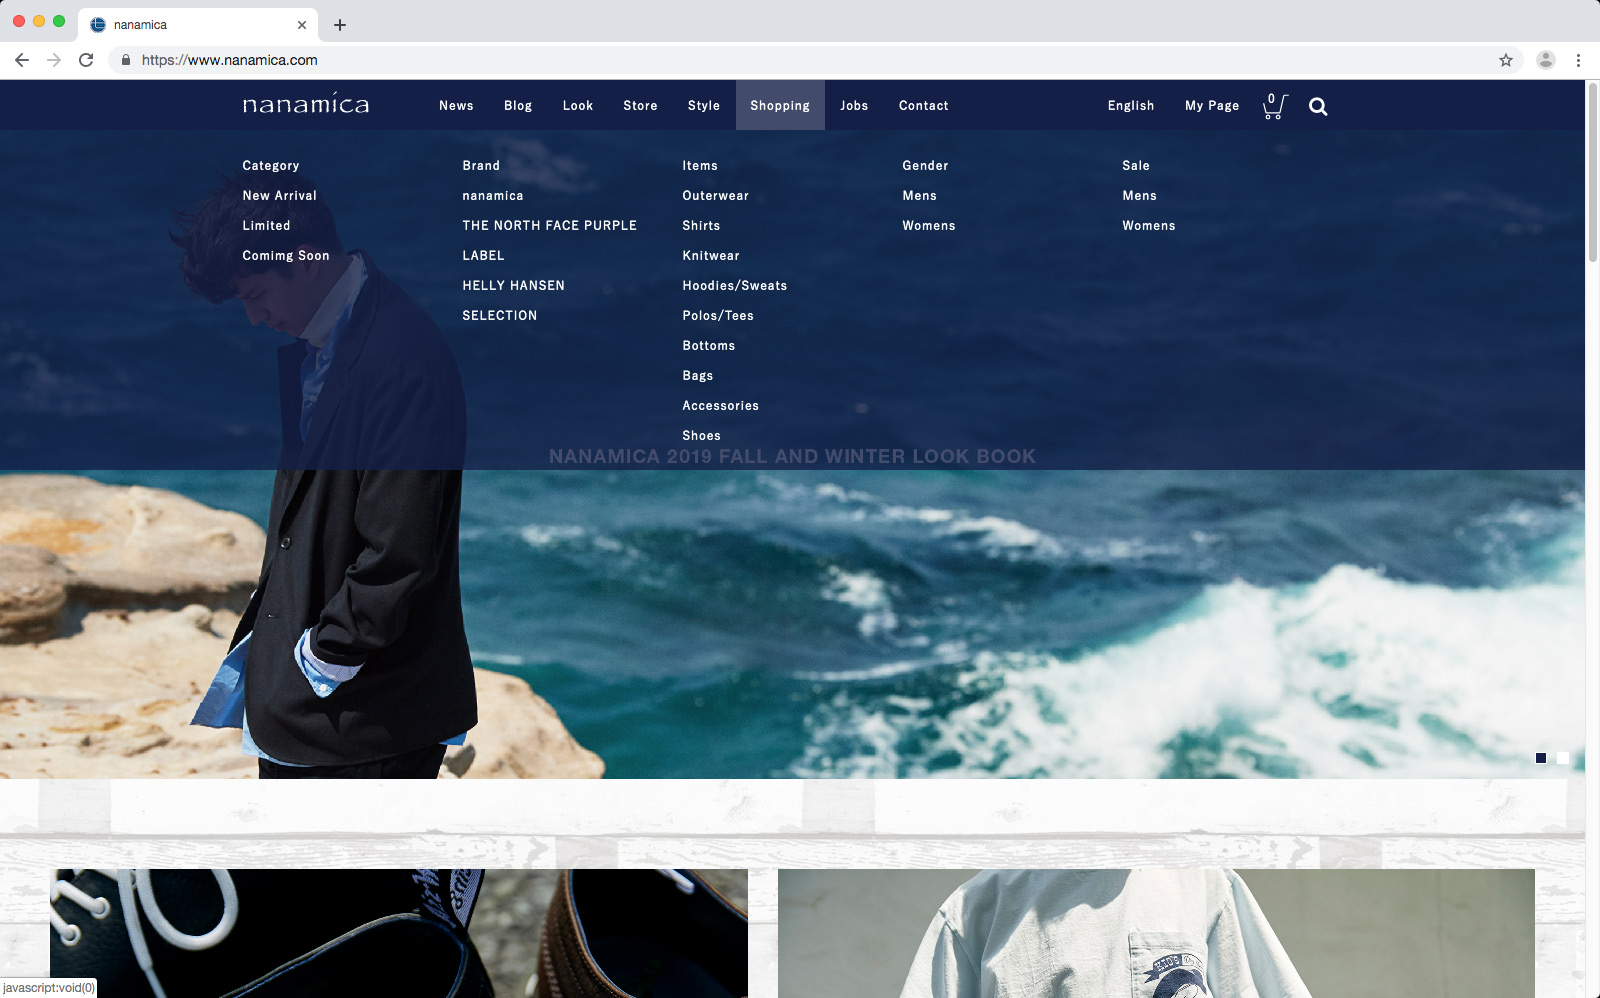
Task: Choose the HELLY HANSEN brand
Action: (513, 286)
